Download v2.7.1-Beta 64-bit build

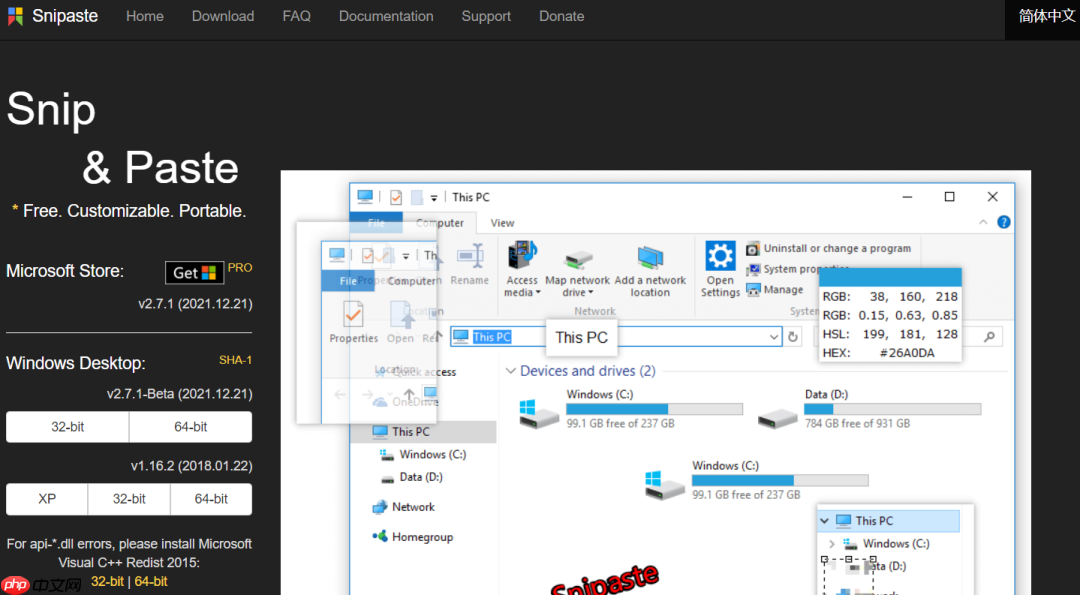[x=191, y=427]
